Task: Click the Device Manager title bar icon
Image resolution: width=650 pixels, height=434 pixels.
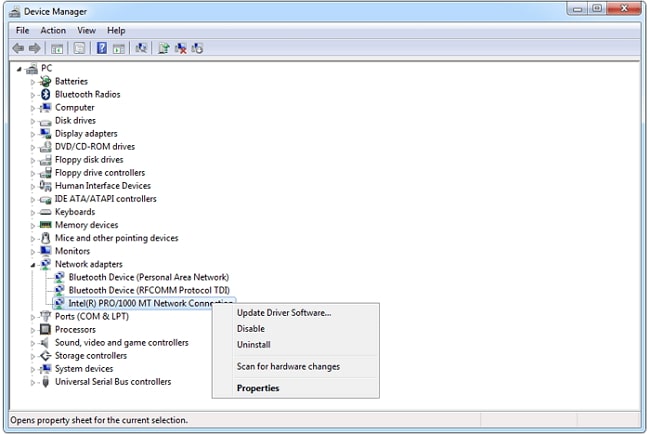Action: [15, 12]
